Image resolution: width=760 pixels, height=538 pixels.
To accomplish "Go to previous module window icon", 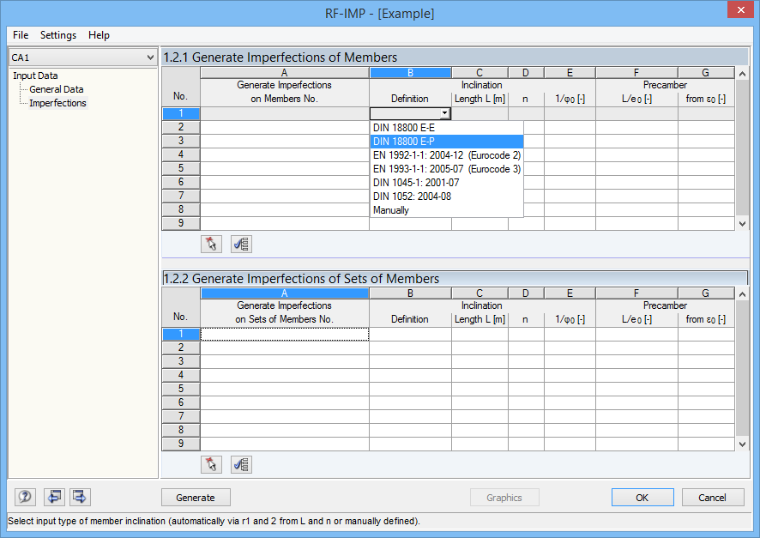I will click(x=54, y=497).
